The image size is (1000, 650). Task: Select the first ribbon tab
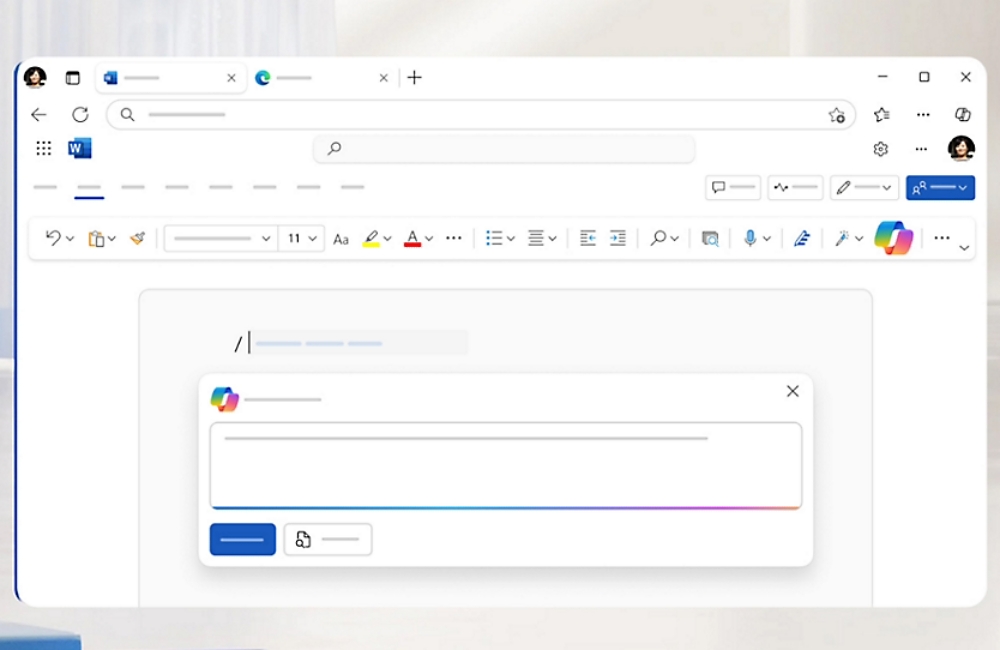coord(45,188)
